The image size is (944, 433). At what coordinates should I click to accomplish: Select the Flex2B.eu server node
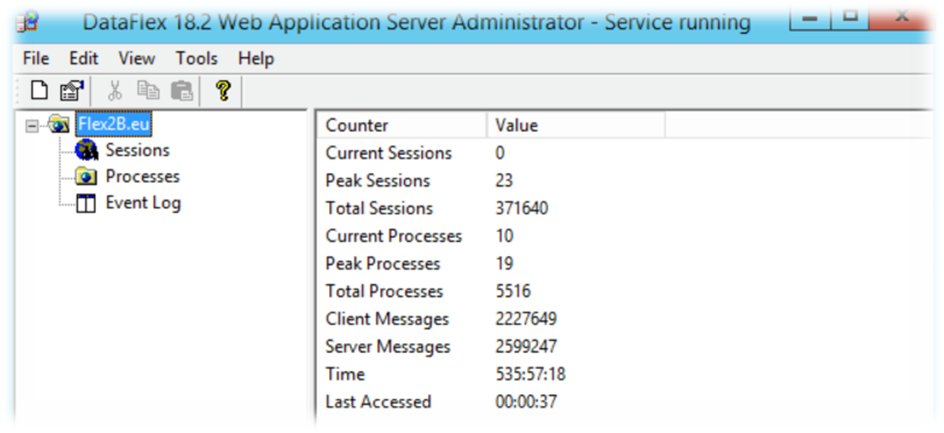click(x=113, y=125)
